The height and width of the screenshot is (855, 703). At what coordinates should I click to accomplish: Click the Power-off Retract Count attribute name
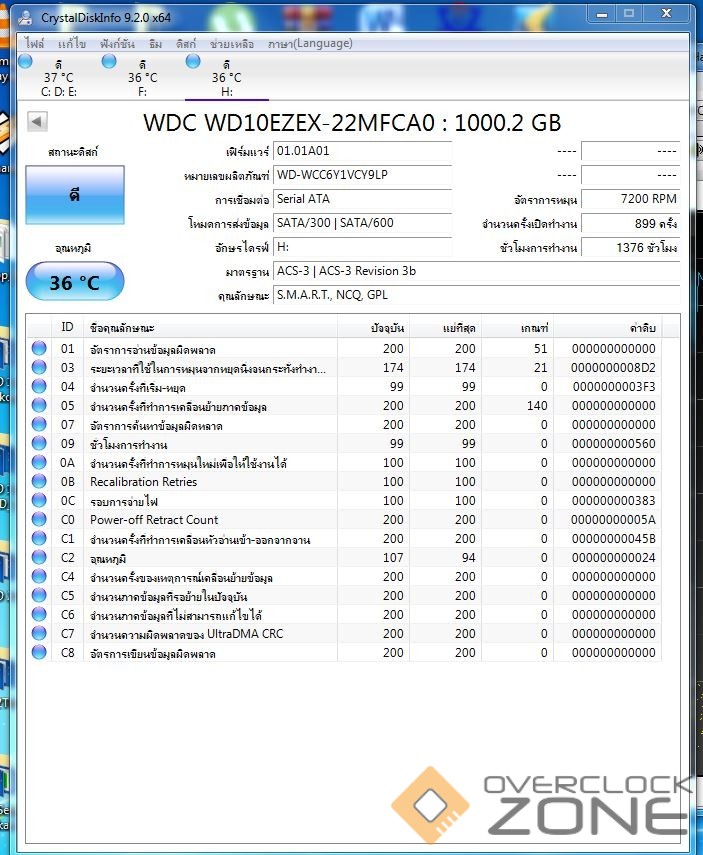(154, 520)
